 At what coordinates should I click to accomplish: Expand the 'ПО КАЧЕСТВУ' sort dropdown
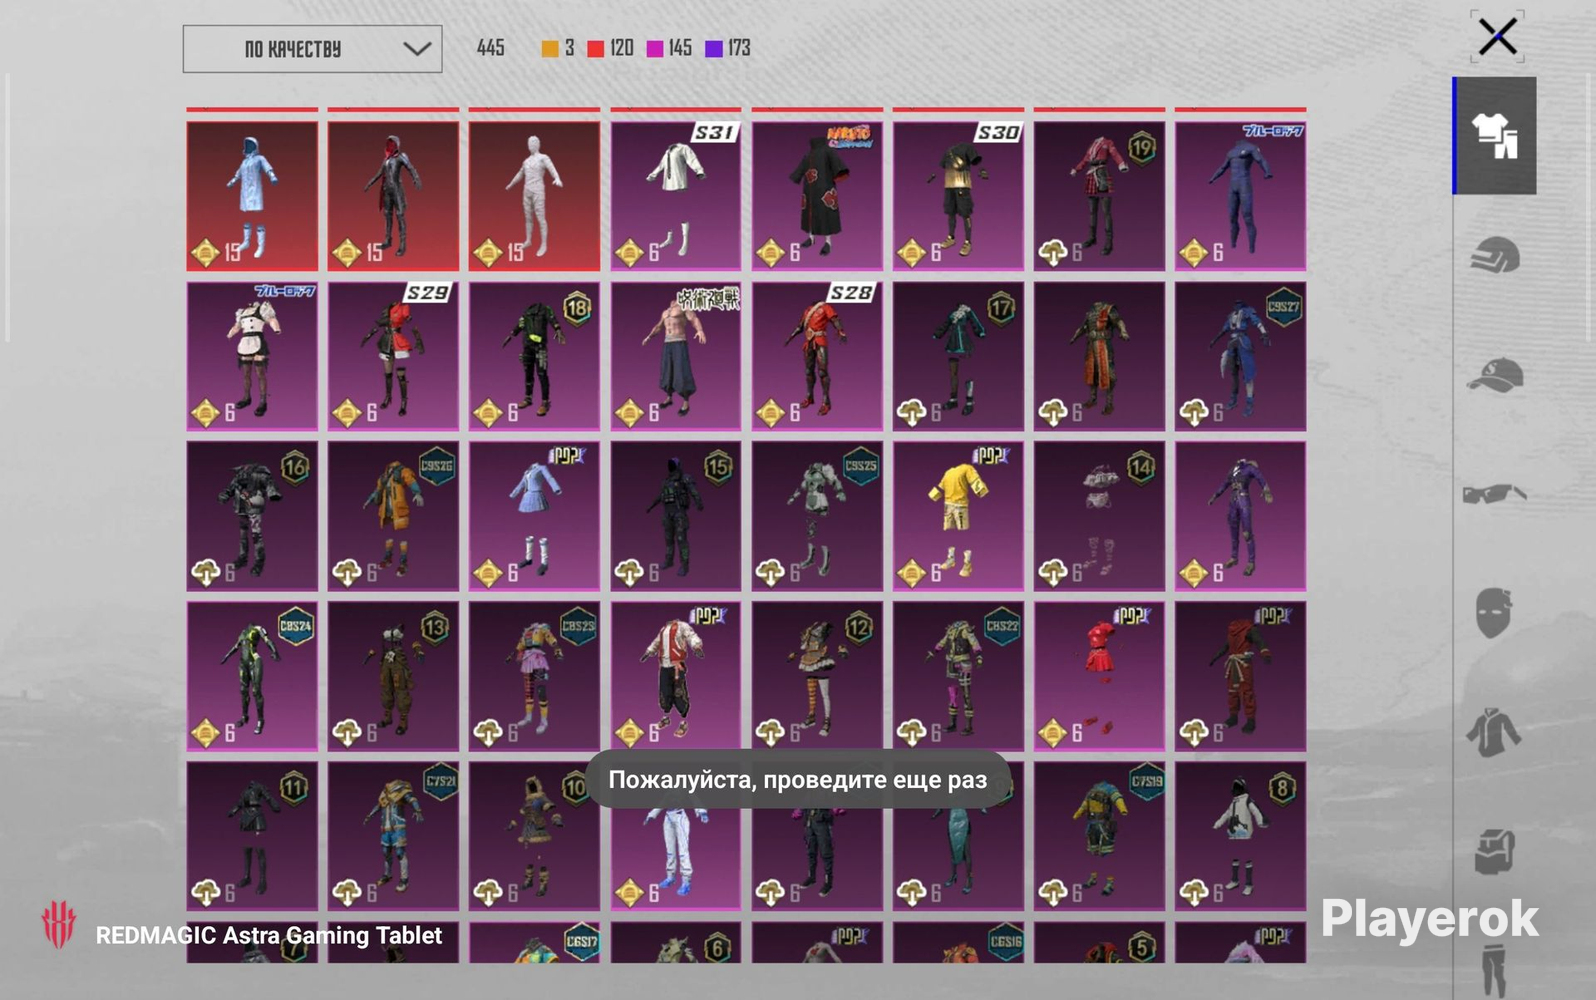coord(312,49)
